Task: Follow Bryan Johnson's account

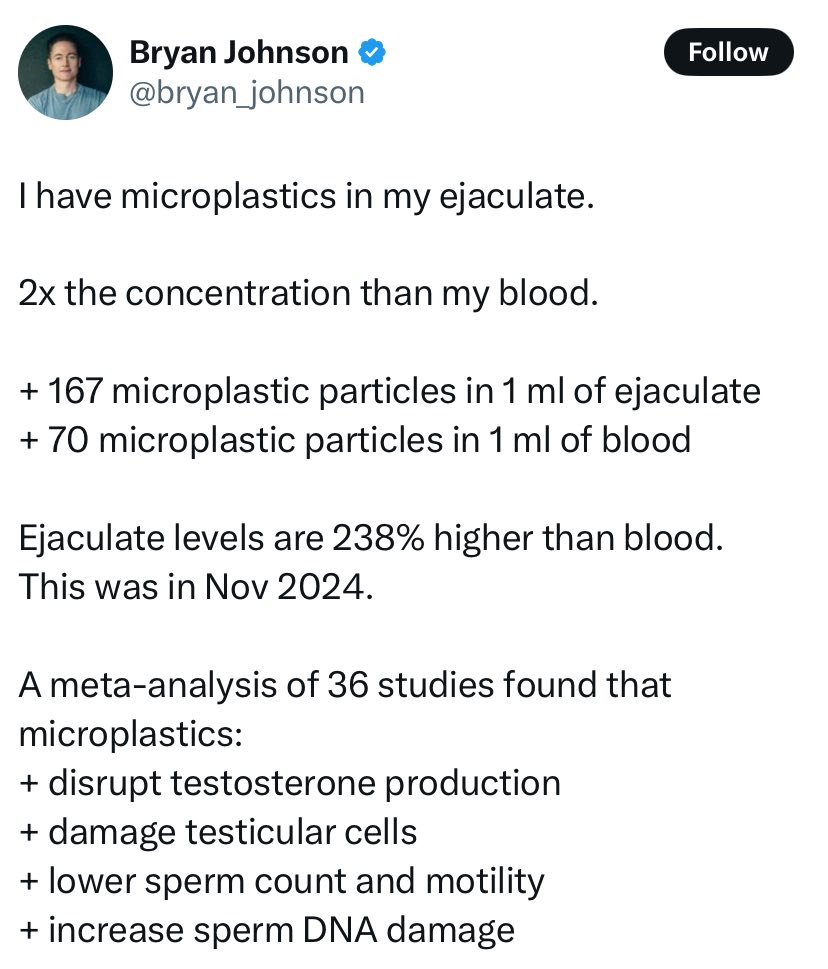Action: point(728,52)
